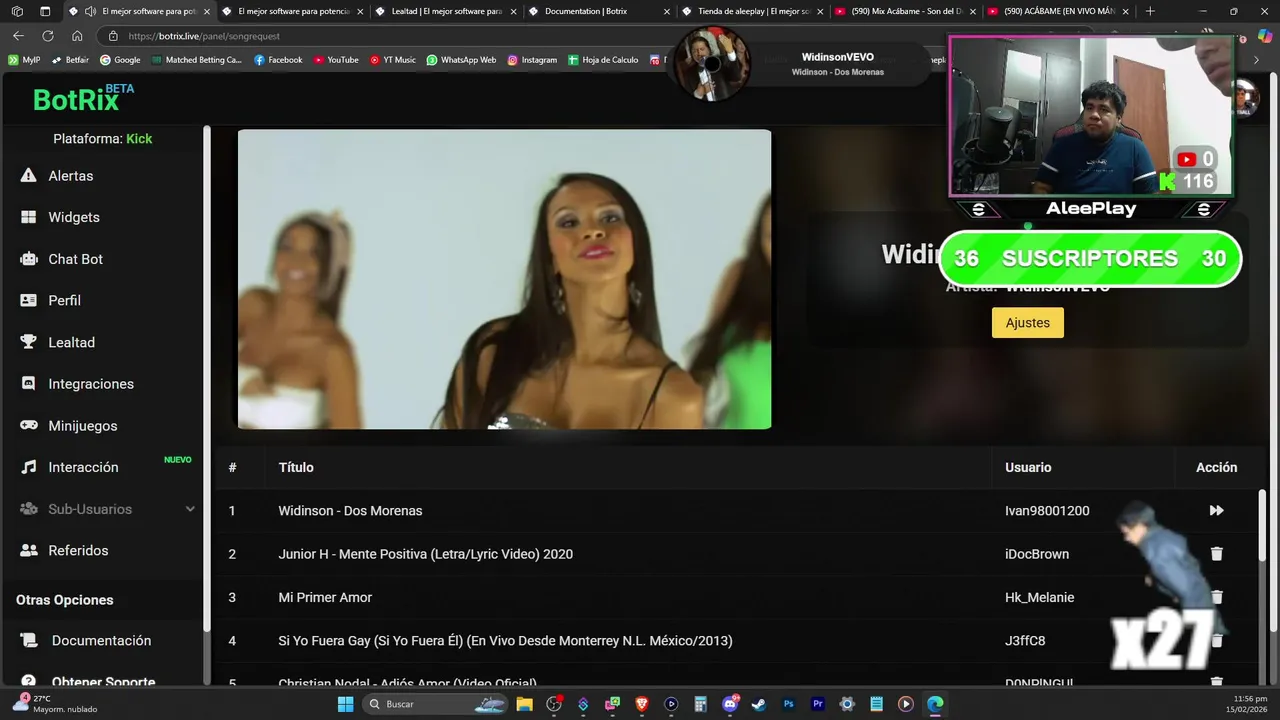Click the yellow Ajustes button
The width and height of the screenshot is (1280, 720).
(x=1027, y=323)
